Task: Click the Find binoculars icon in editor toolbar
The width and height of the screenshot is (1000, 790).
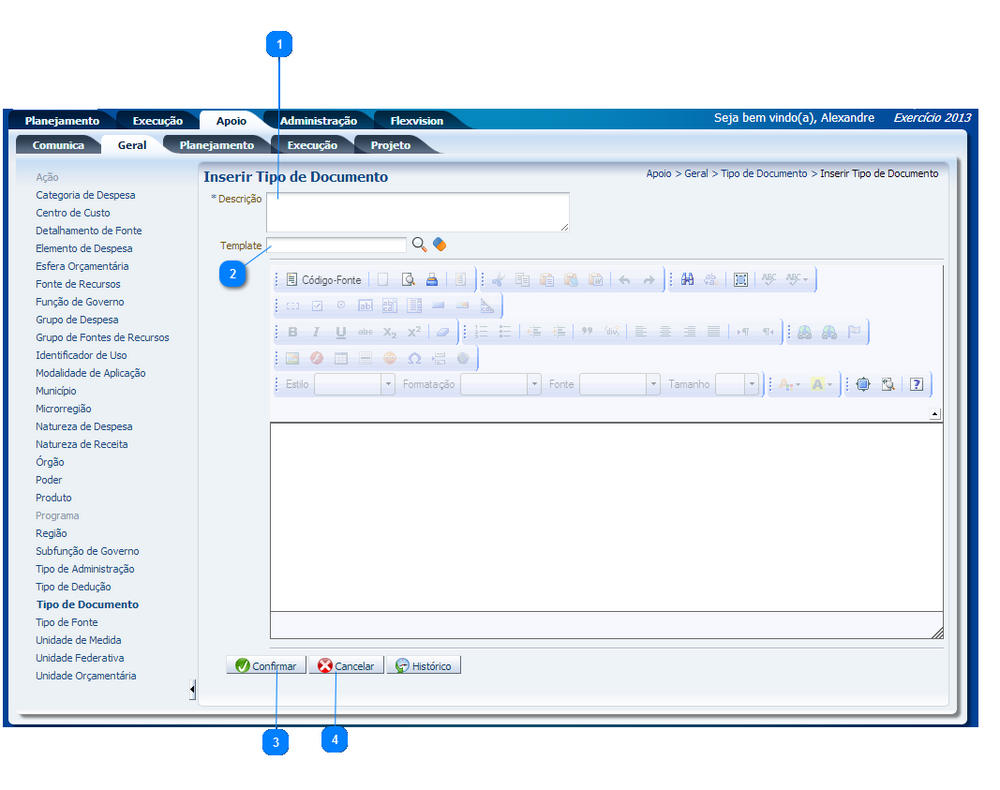Action: [688, 280]
